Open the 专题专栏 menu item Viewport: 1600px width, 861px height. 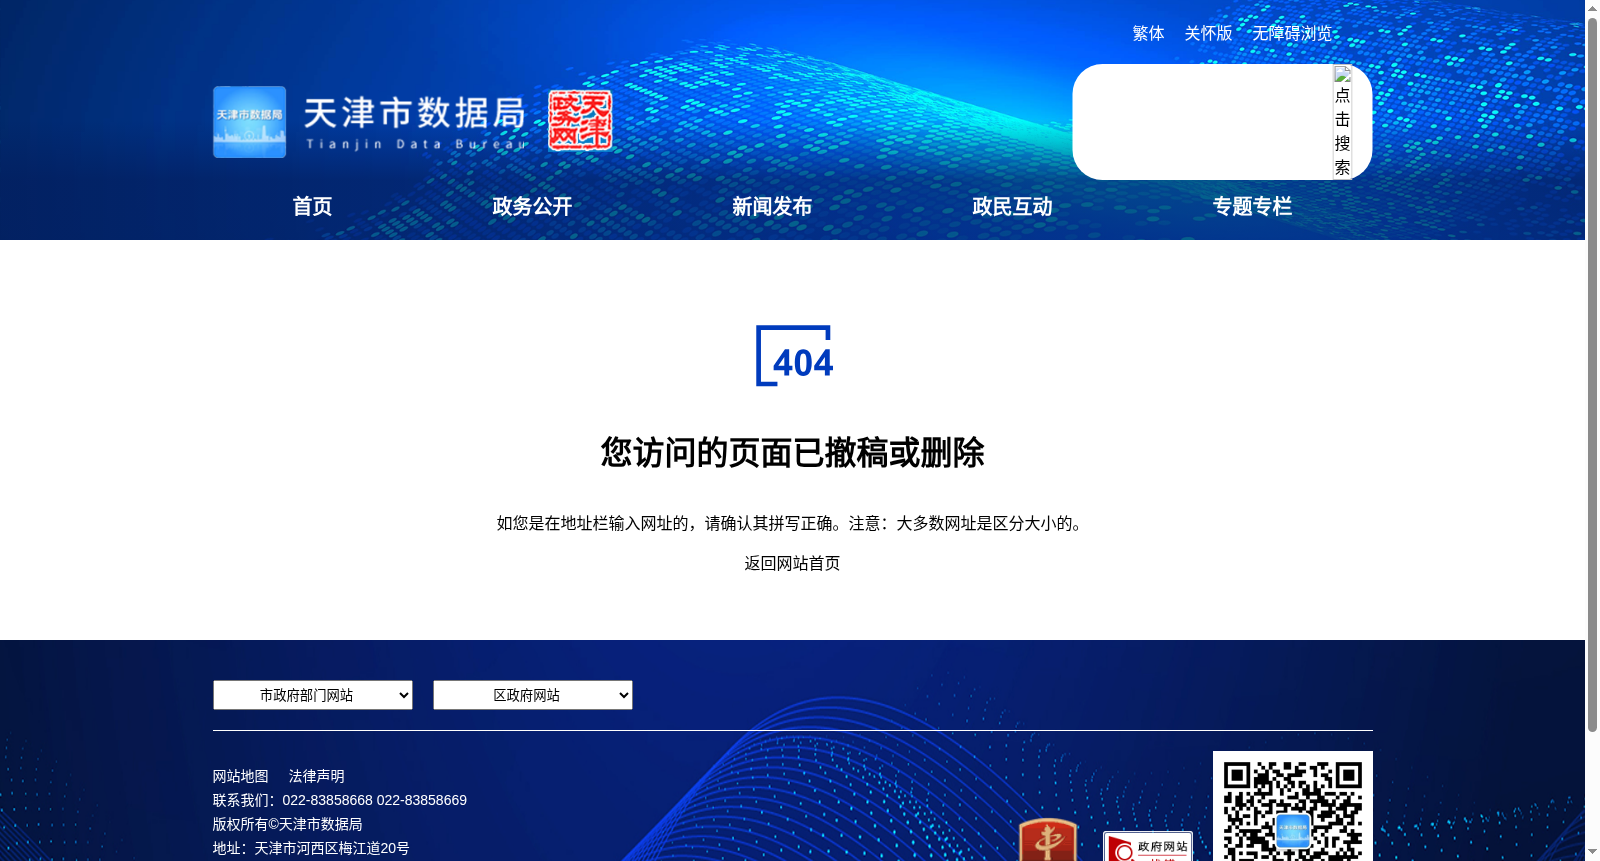point(1252,206)
